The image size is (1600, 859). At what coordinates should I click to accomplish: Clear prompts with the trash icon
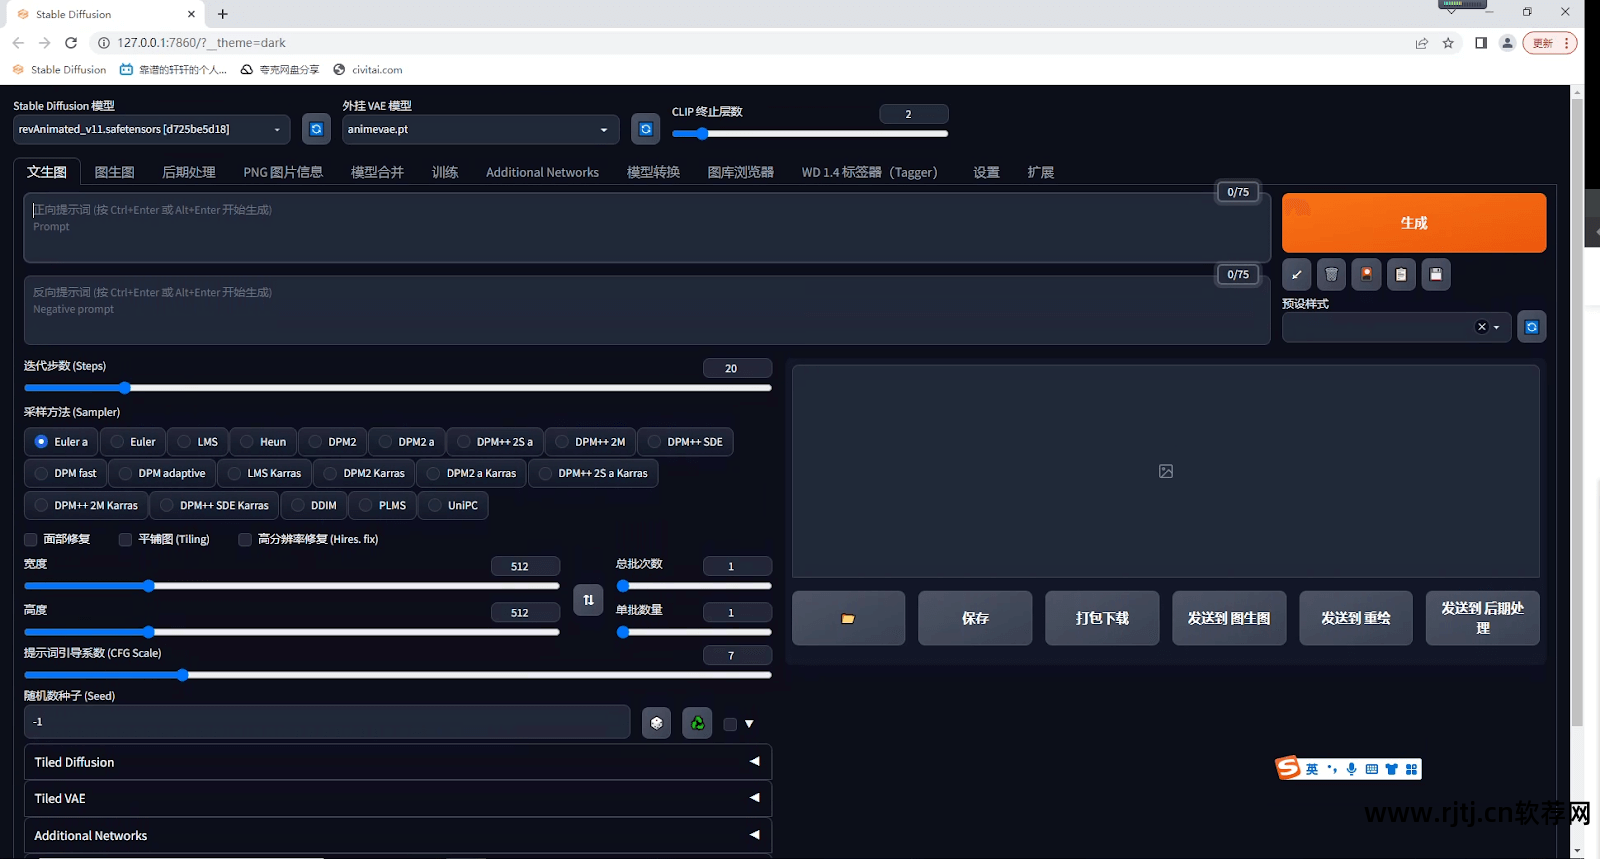pos(1331,274)
